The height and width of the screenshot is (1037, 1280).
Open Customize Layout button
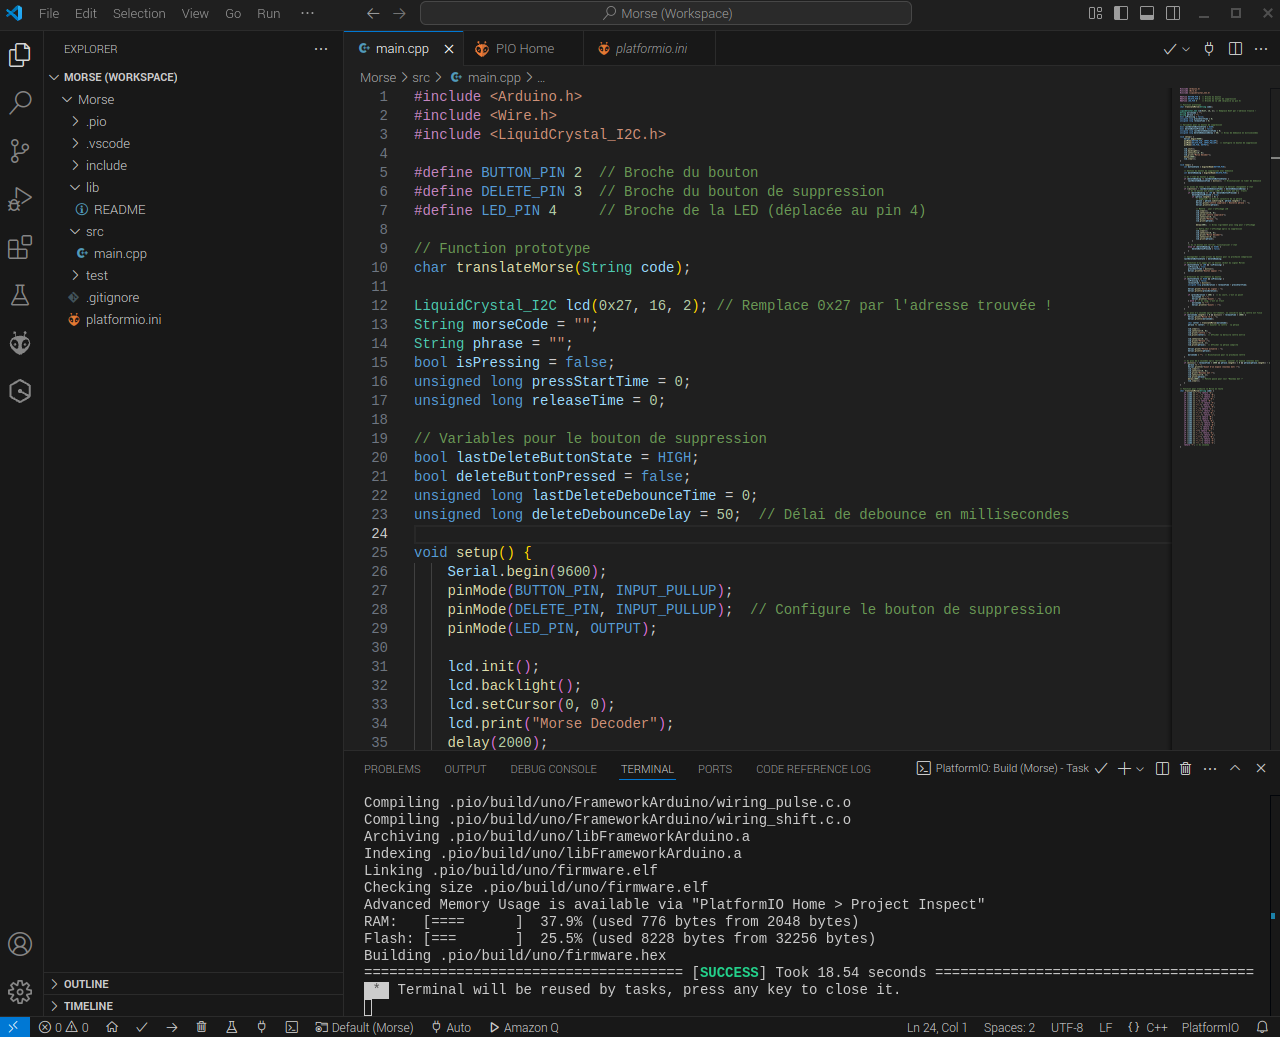pos(1095,13)
